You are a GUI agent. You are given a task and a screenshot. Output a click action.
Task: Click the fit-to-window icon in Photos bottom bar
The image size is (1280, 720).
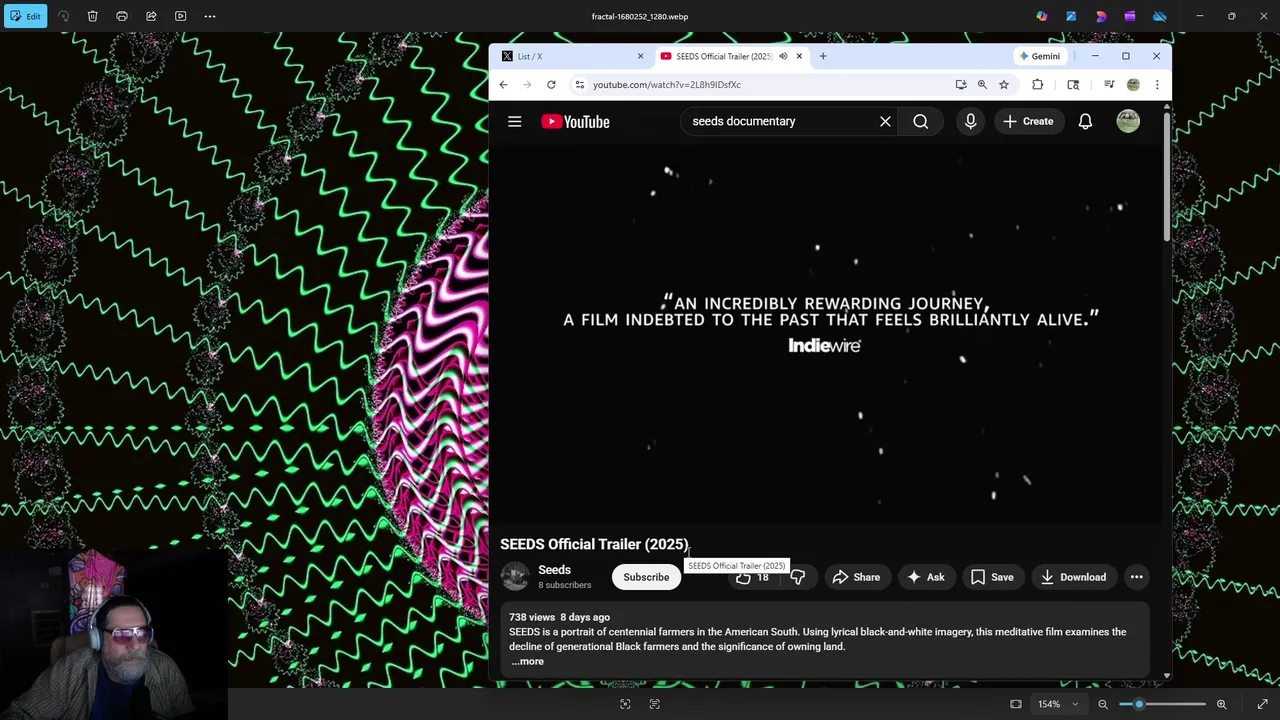[x=1016, y=704]
